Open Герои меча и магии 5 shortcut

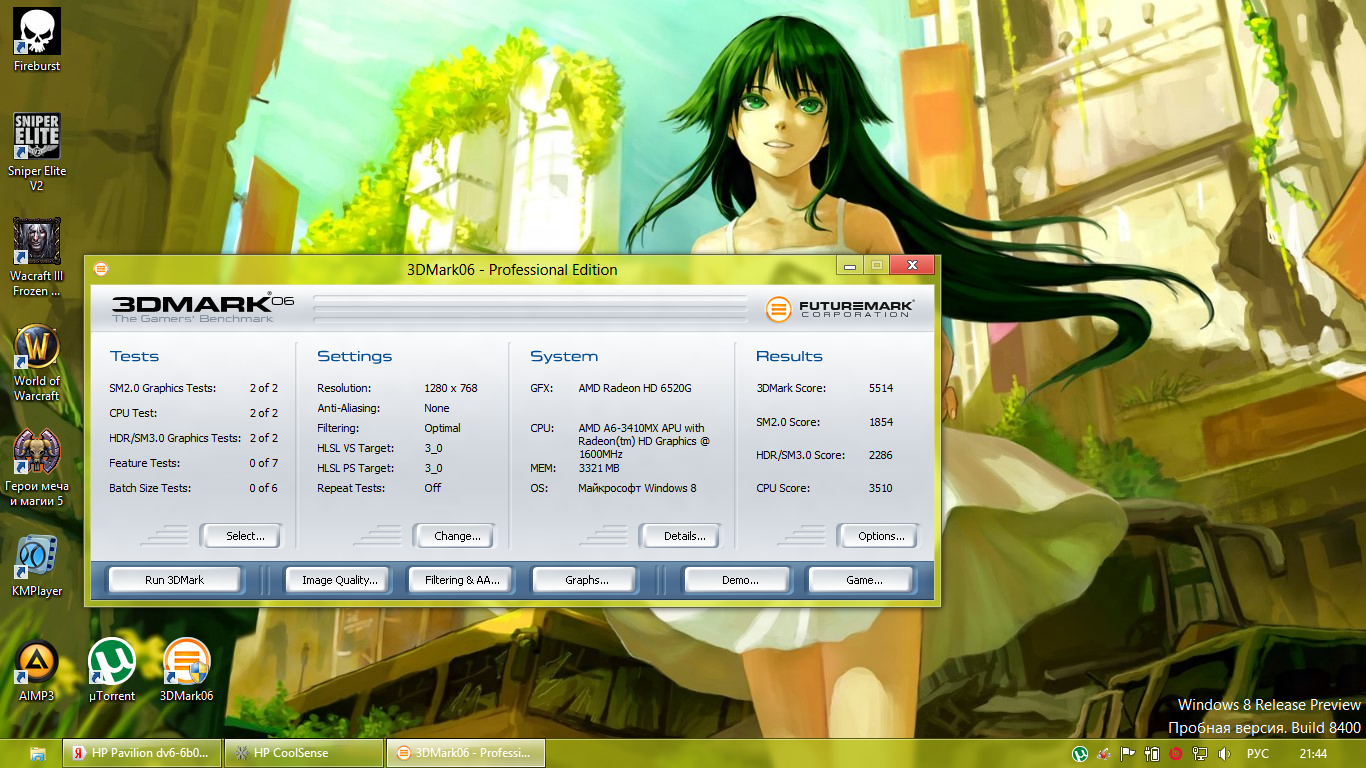pos(37,468)
